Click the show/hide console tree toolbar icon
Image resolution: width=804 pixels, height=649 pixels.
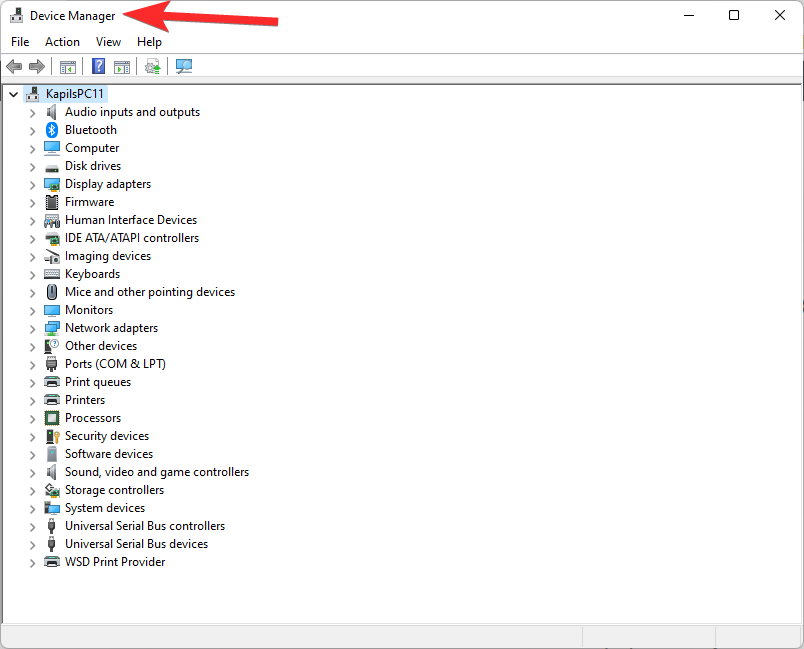tap(68, 67)
